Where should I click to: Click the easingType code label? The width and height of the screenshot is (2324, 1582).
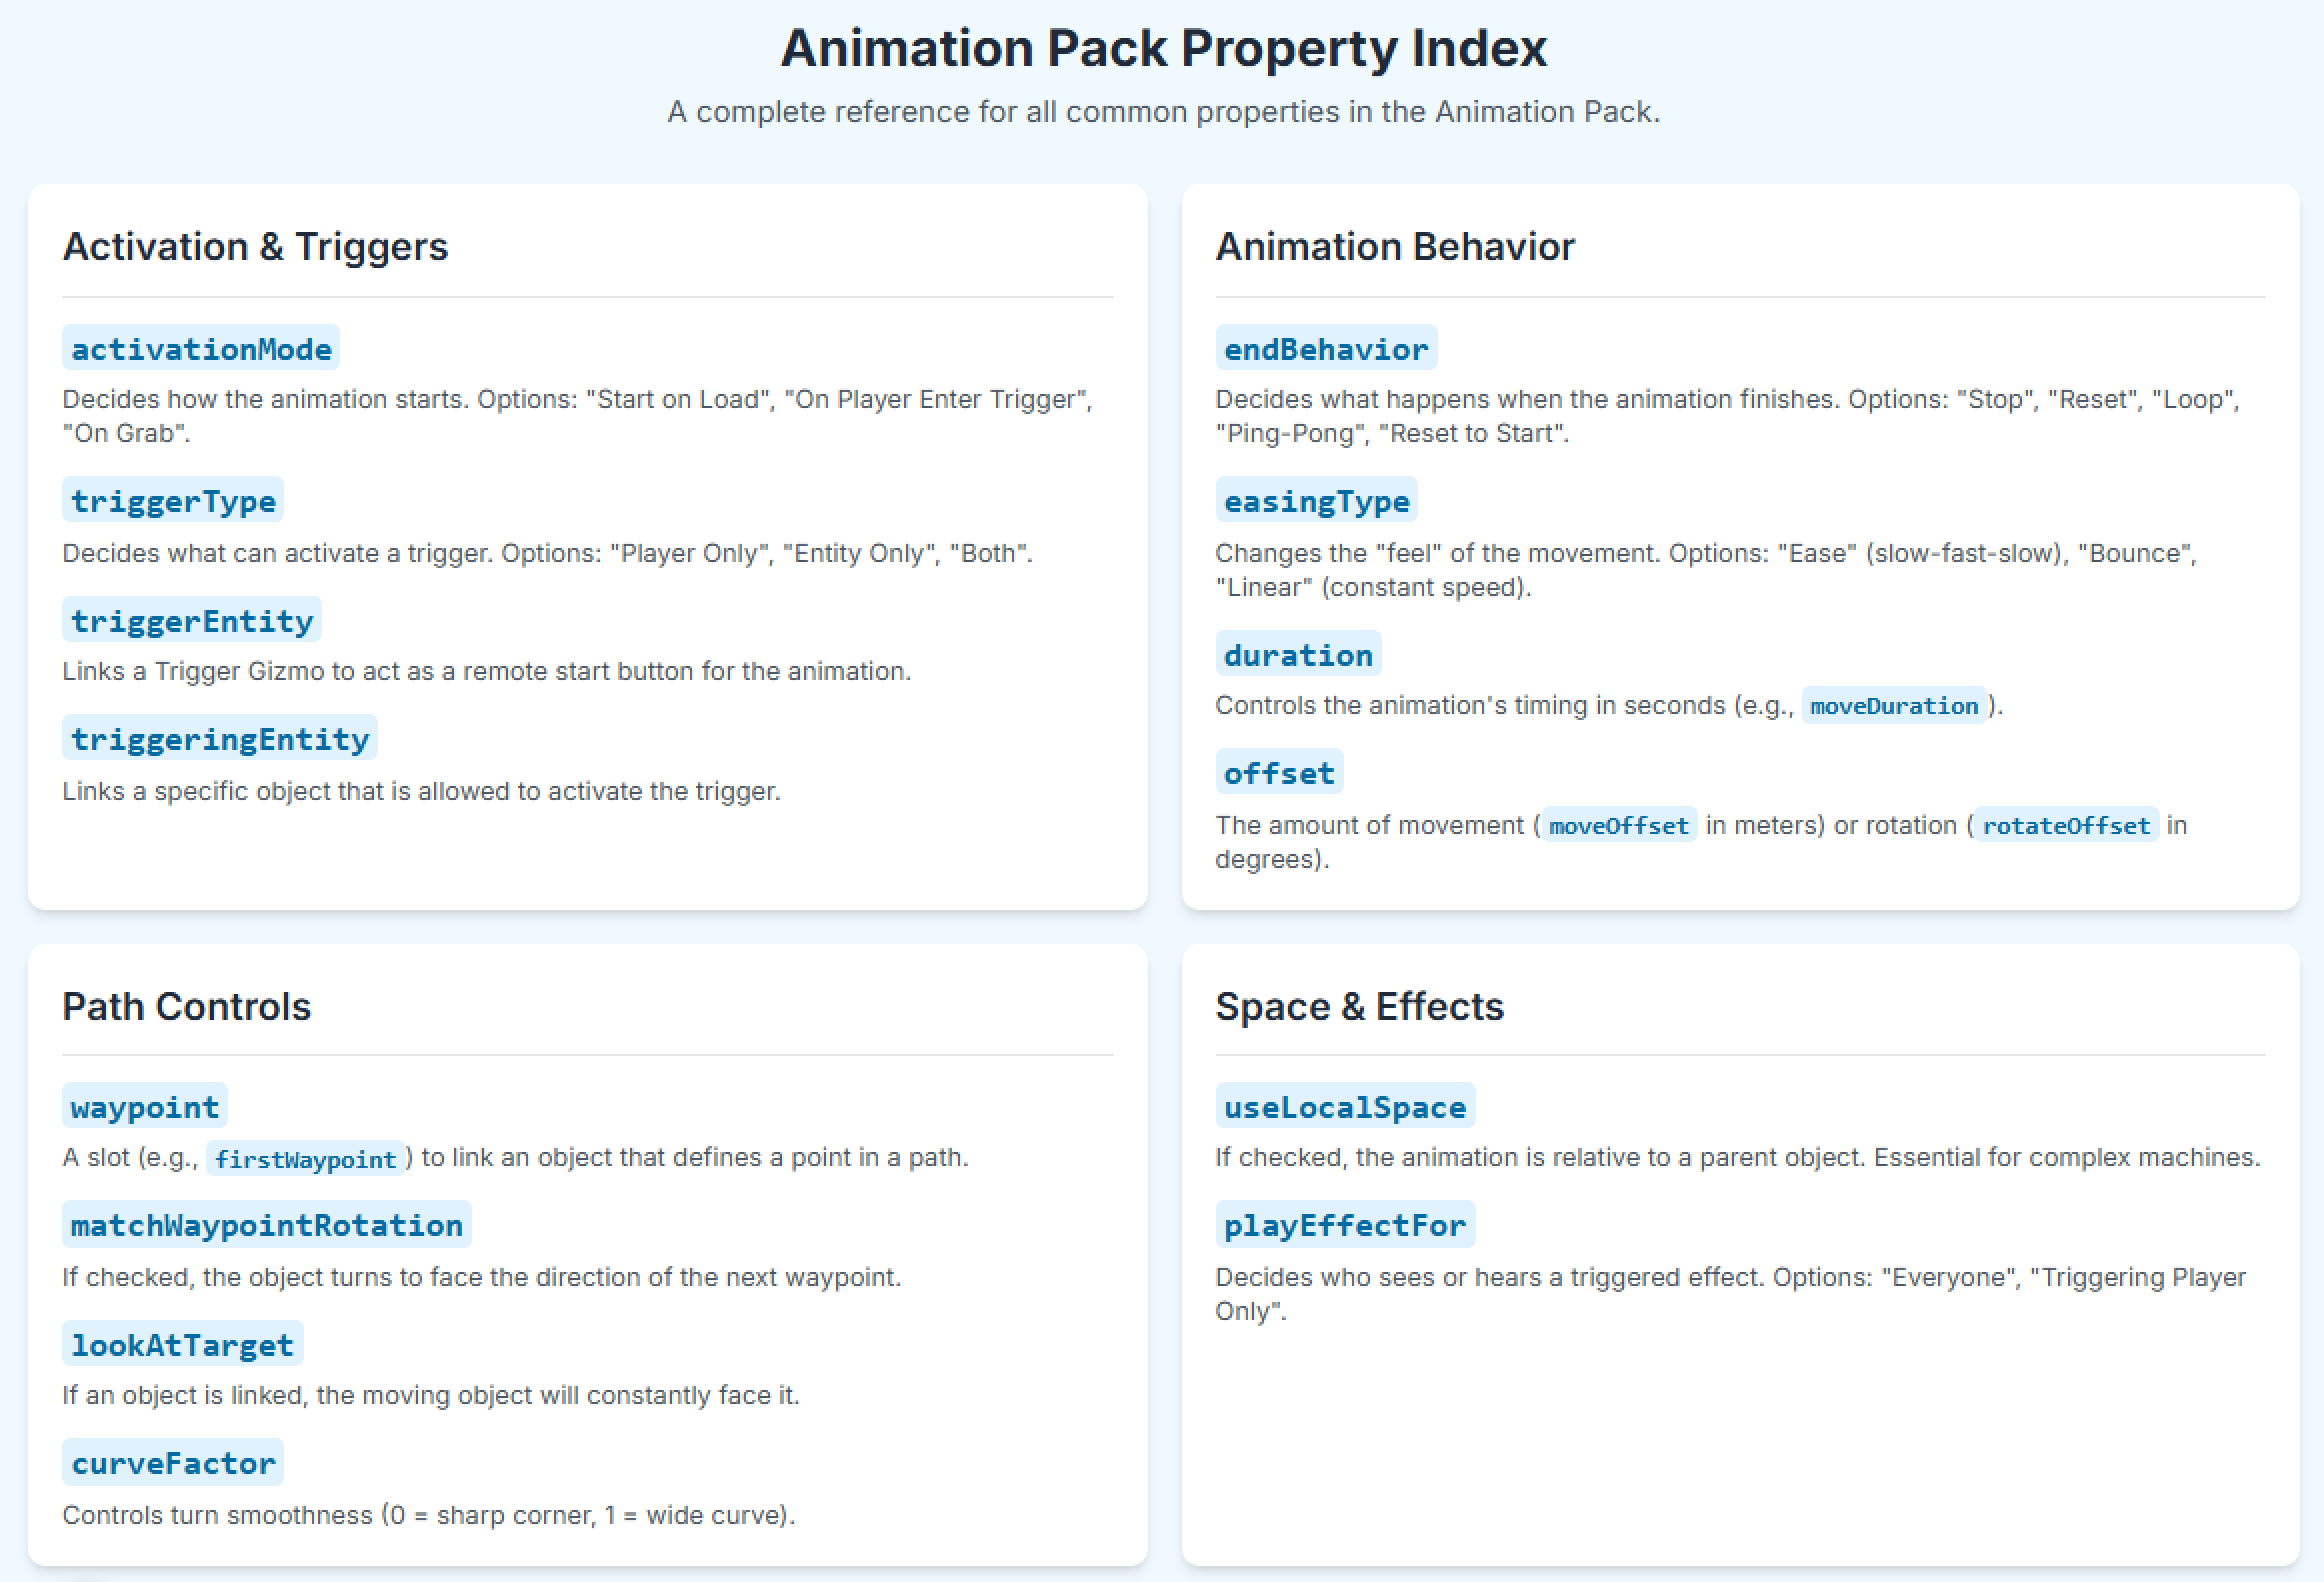coord(1316,501)
